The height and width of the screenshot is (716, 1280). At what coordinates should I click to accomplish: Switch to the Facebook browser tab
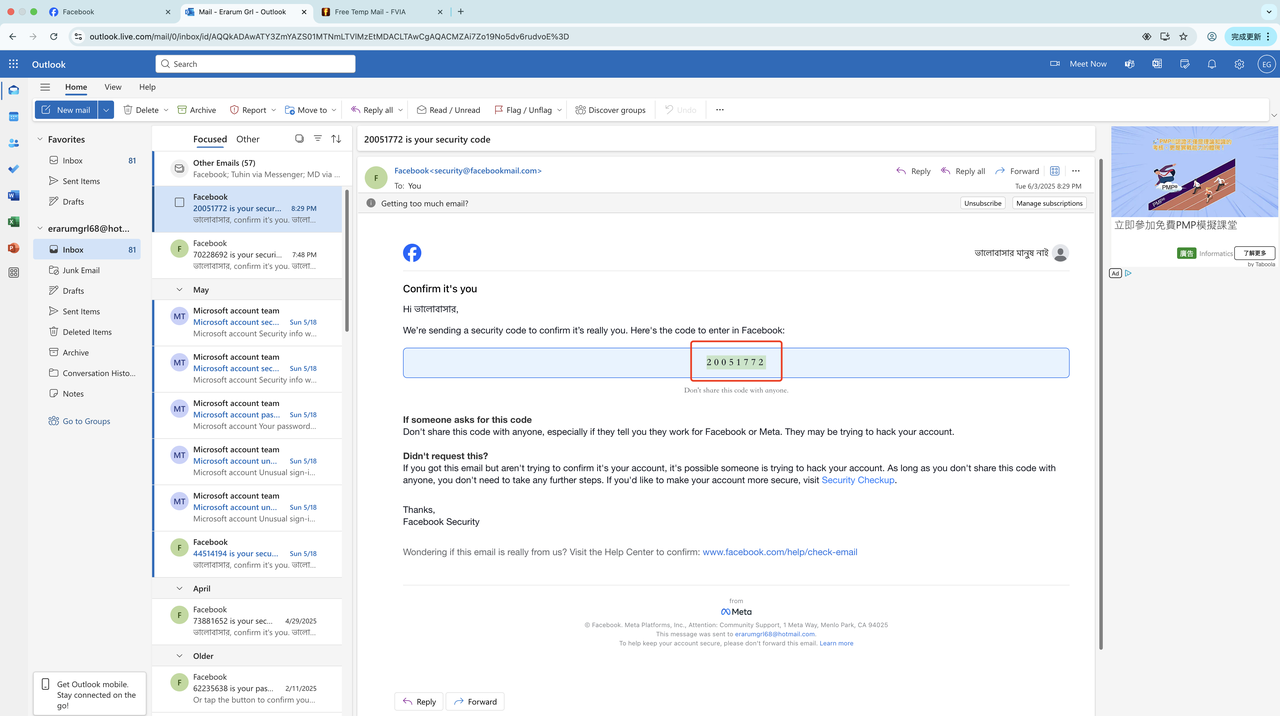pos(110,12)
